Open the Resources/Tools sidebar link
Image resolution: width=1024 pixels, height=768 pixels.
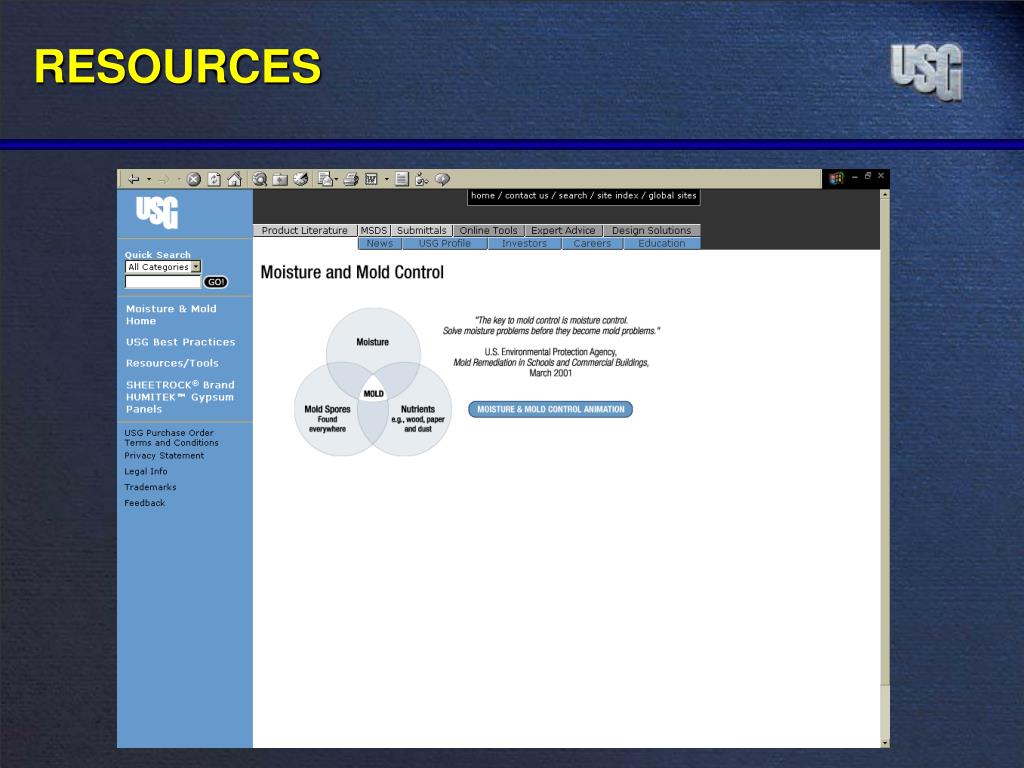[172, 363]
